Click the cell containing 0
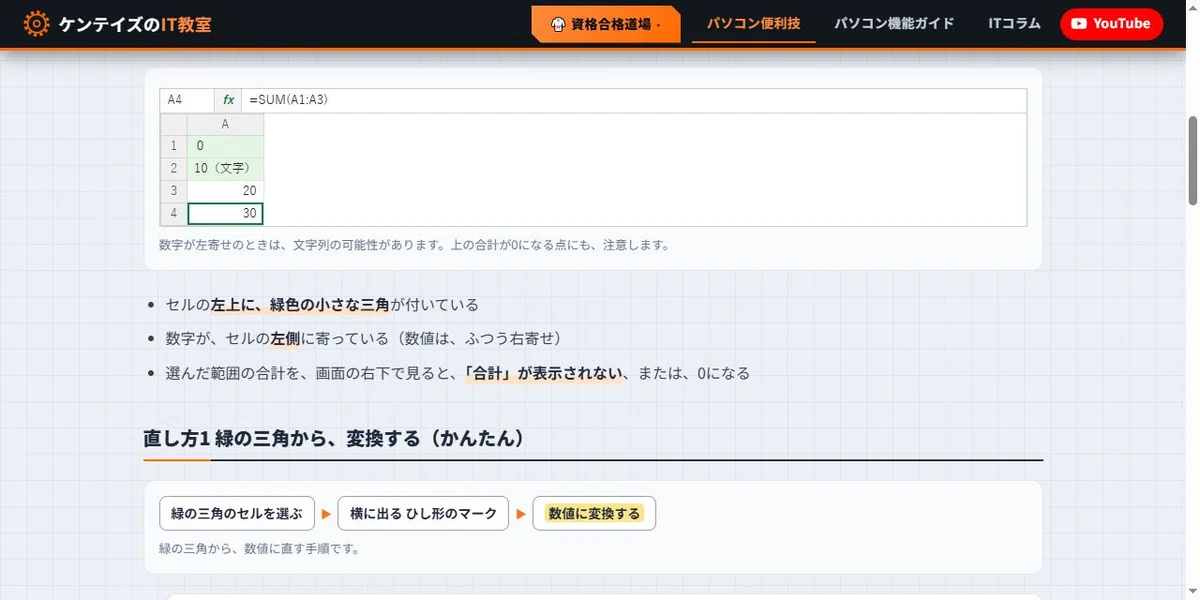Viewport: 1200px width, 600px height. (x=225, y=146)
